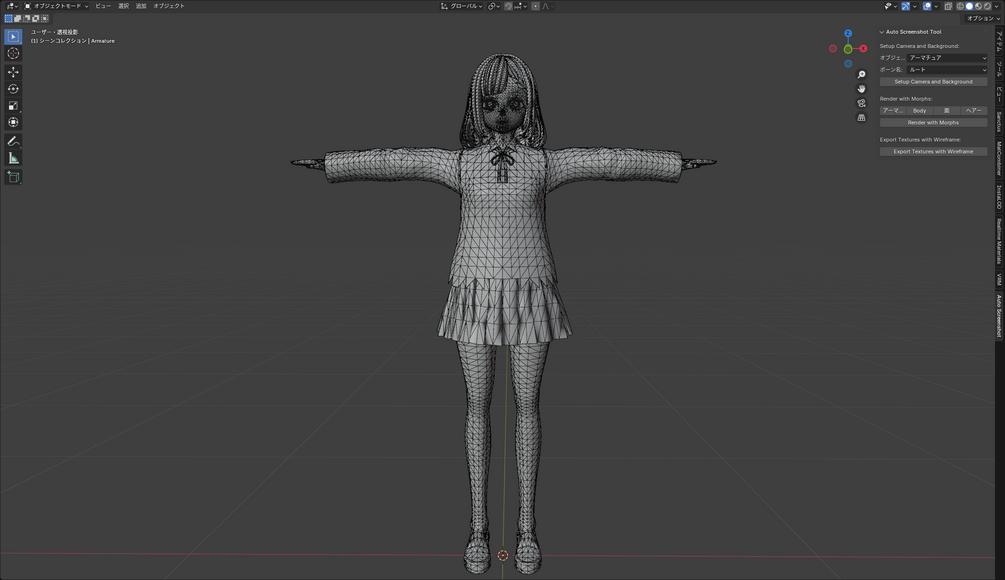Select the Cursor tool
Image resolution: width=1005 pixels, height=580 pixels.
coord(13,54)
